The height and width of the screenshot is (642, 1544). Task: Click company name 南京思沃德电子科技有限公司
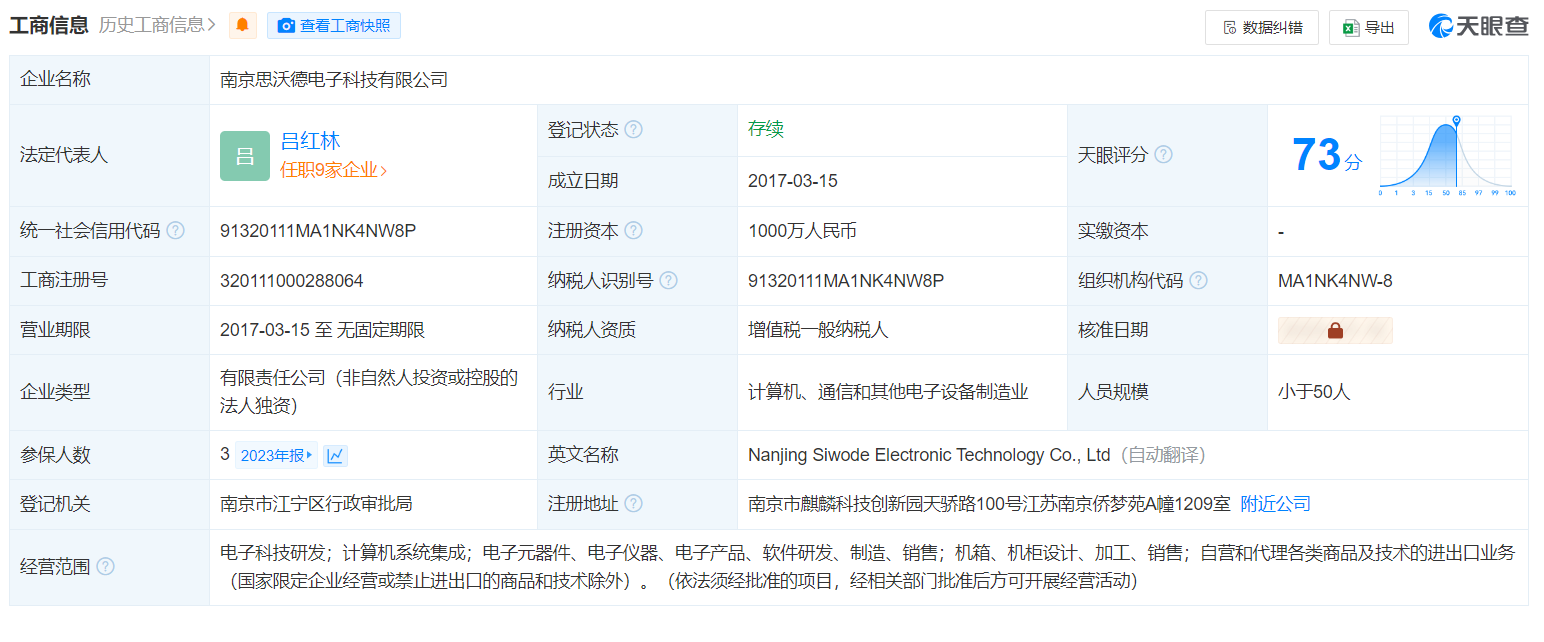[x=334, y=80]
